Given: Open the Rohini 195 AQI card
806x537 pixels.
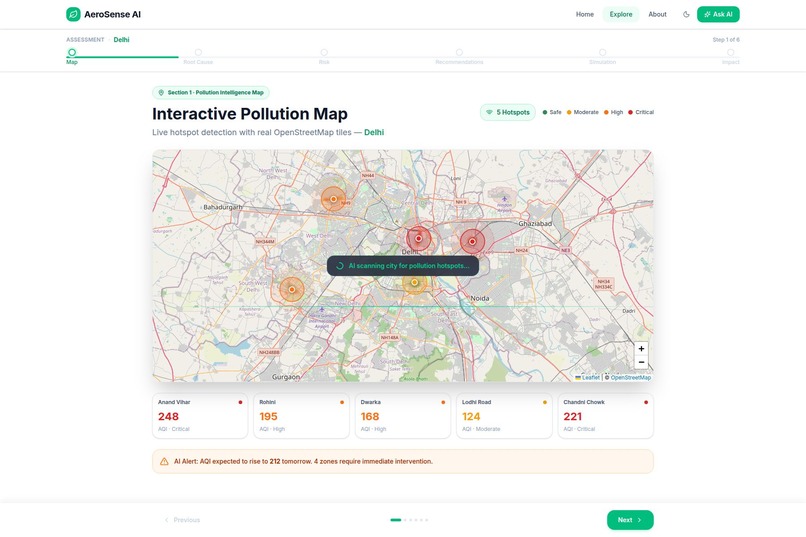Looking at the screenshot, I should pyautogui.click(x=301, y=416).
